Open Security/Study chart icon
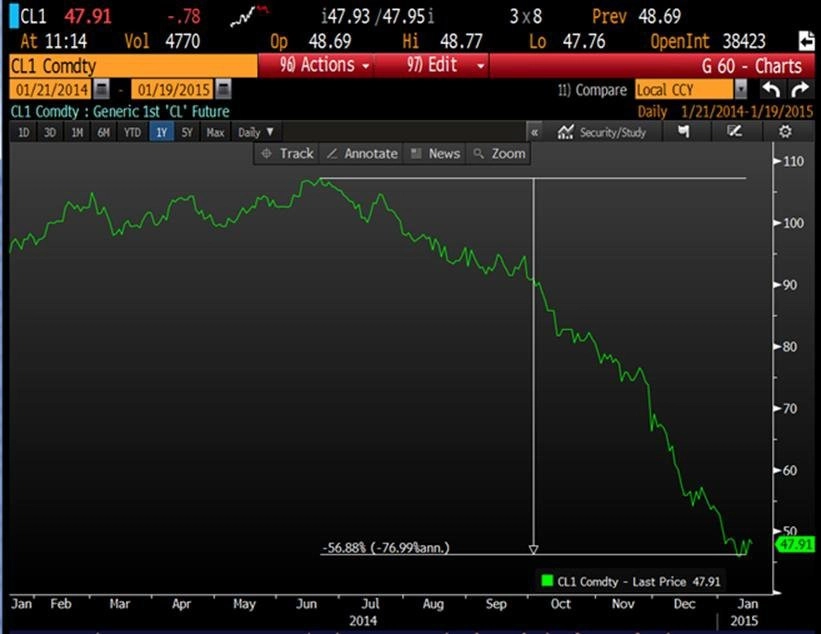This screenshot has width=821, height=634. pos(602,132)
